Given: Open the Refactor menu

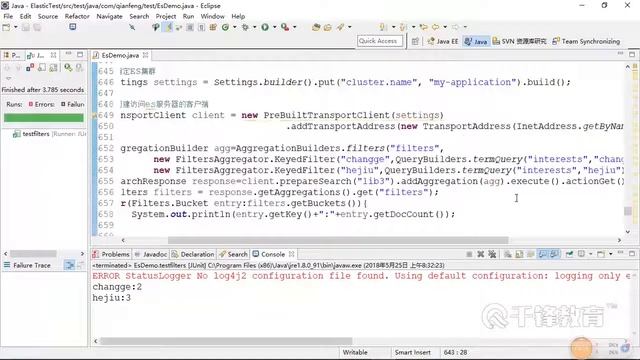Looking at the screenshot, I should pyautogui.click(x=77, y=16).
